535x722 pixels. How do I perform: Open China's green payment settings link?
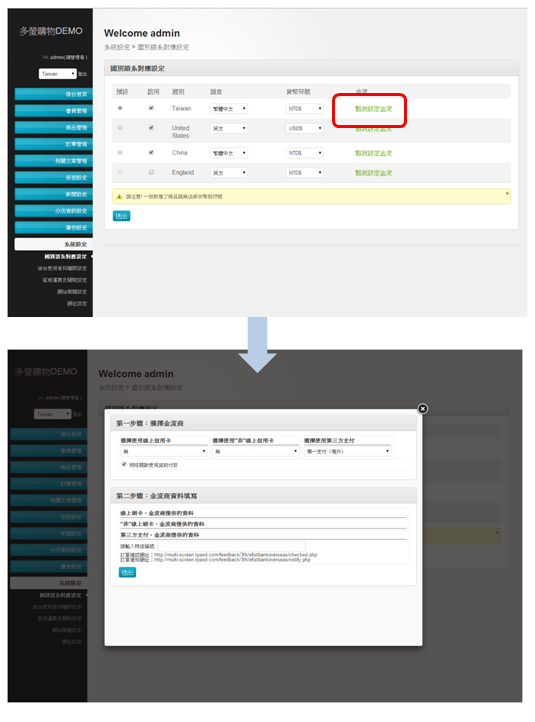373,153
